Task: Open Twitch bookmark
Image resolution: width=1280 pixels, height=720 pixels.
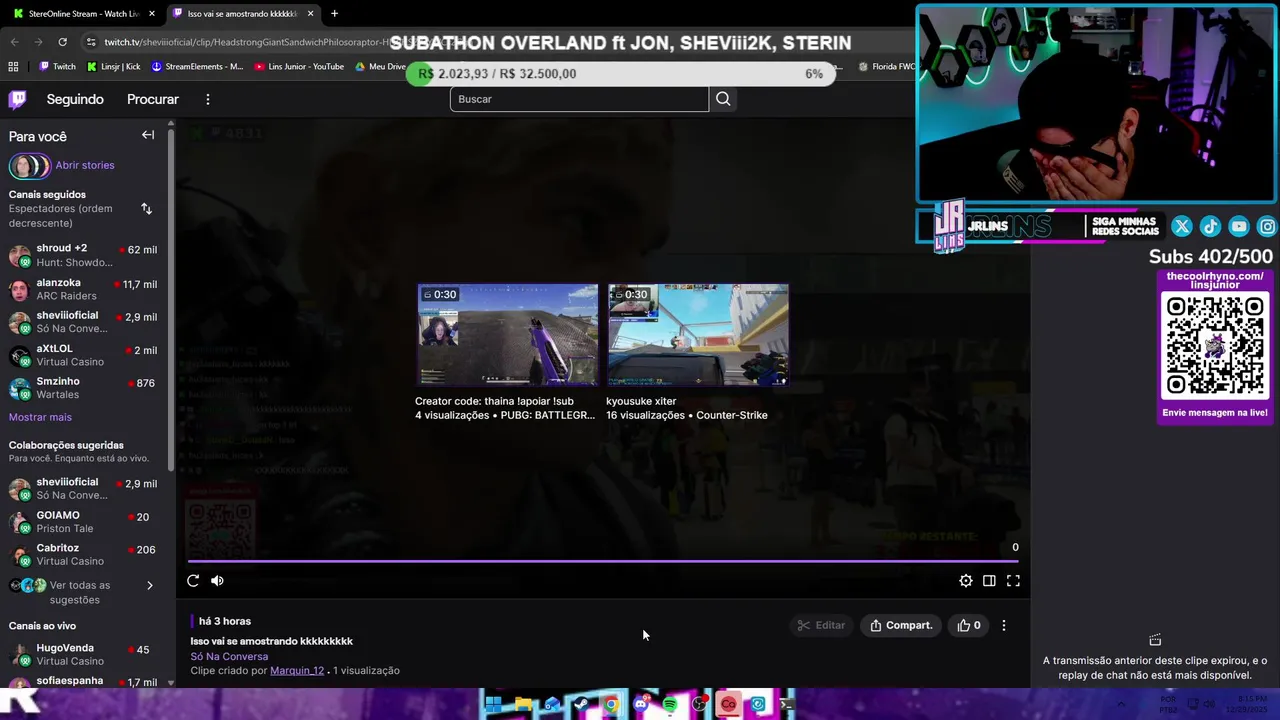Action: click(57, 67)
